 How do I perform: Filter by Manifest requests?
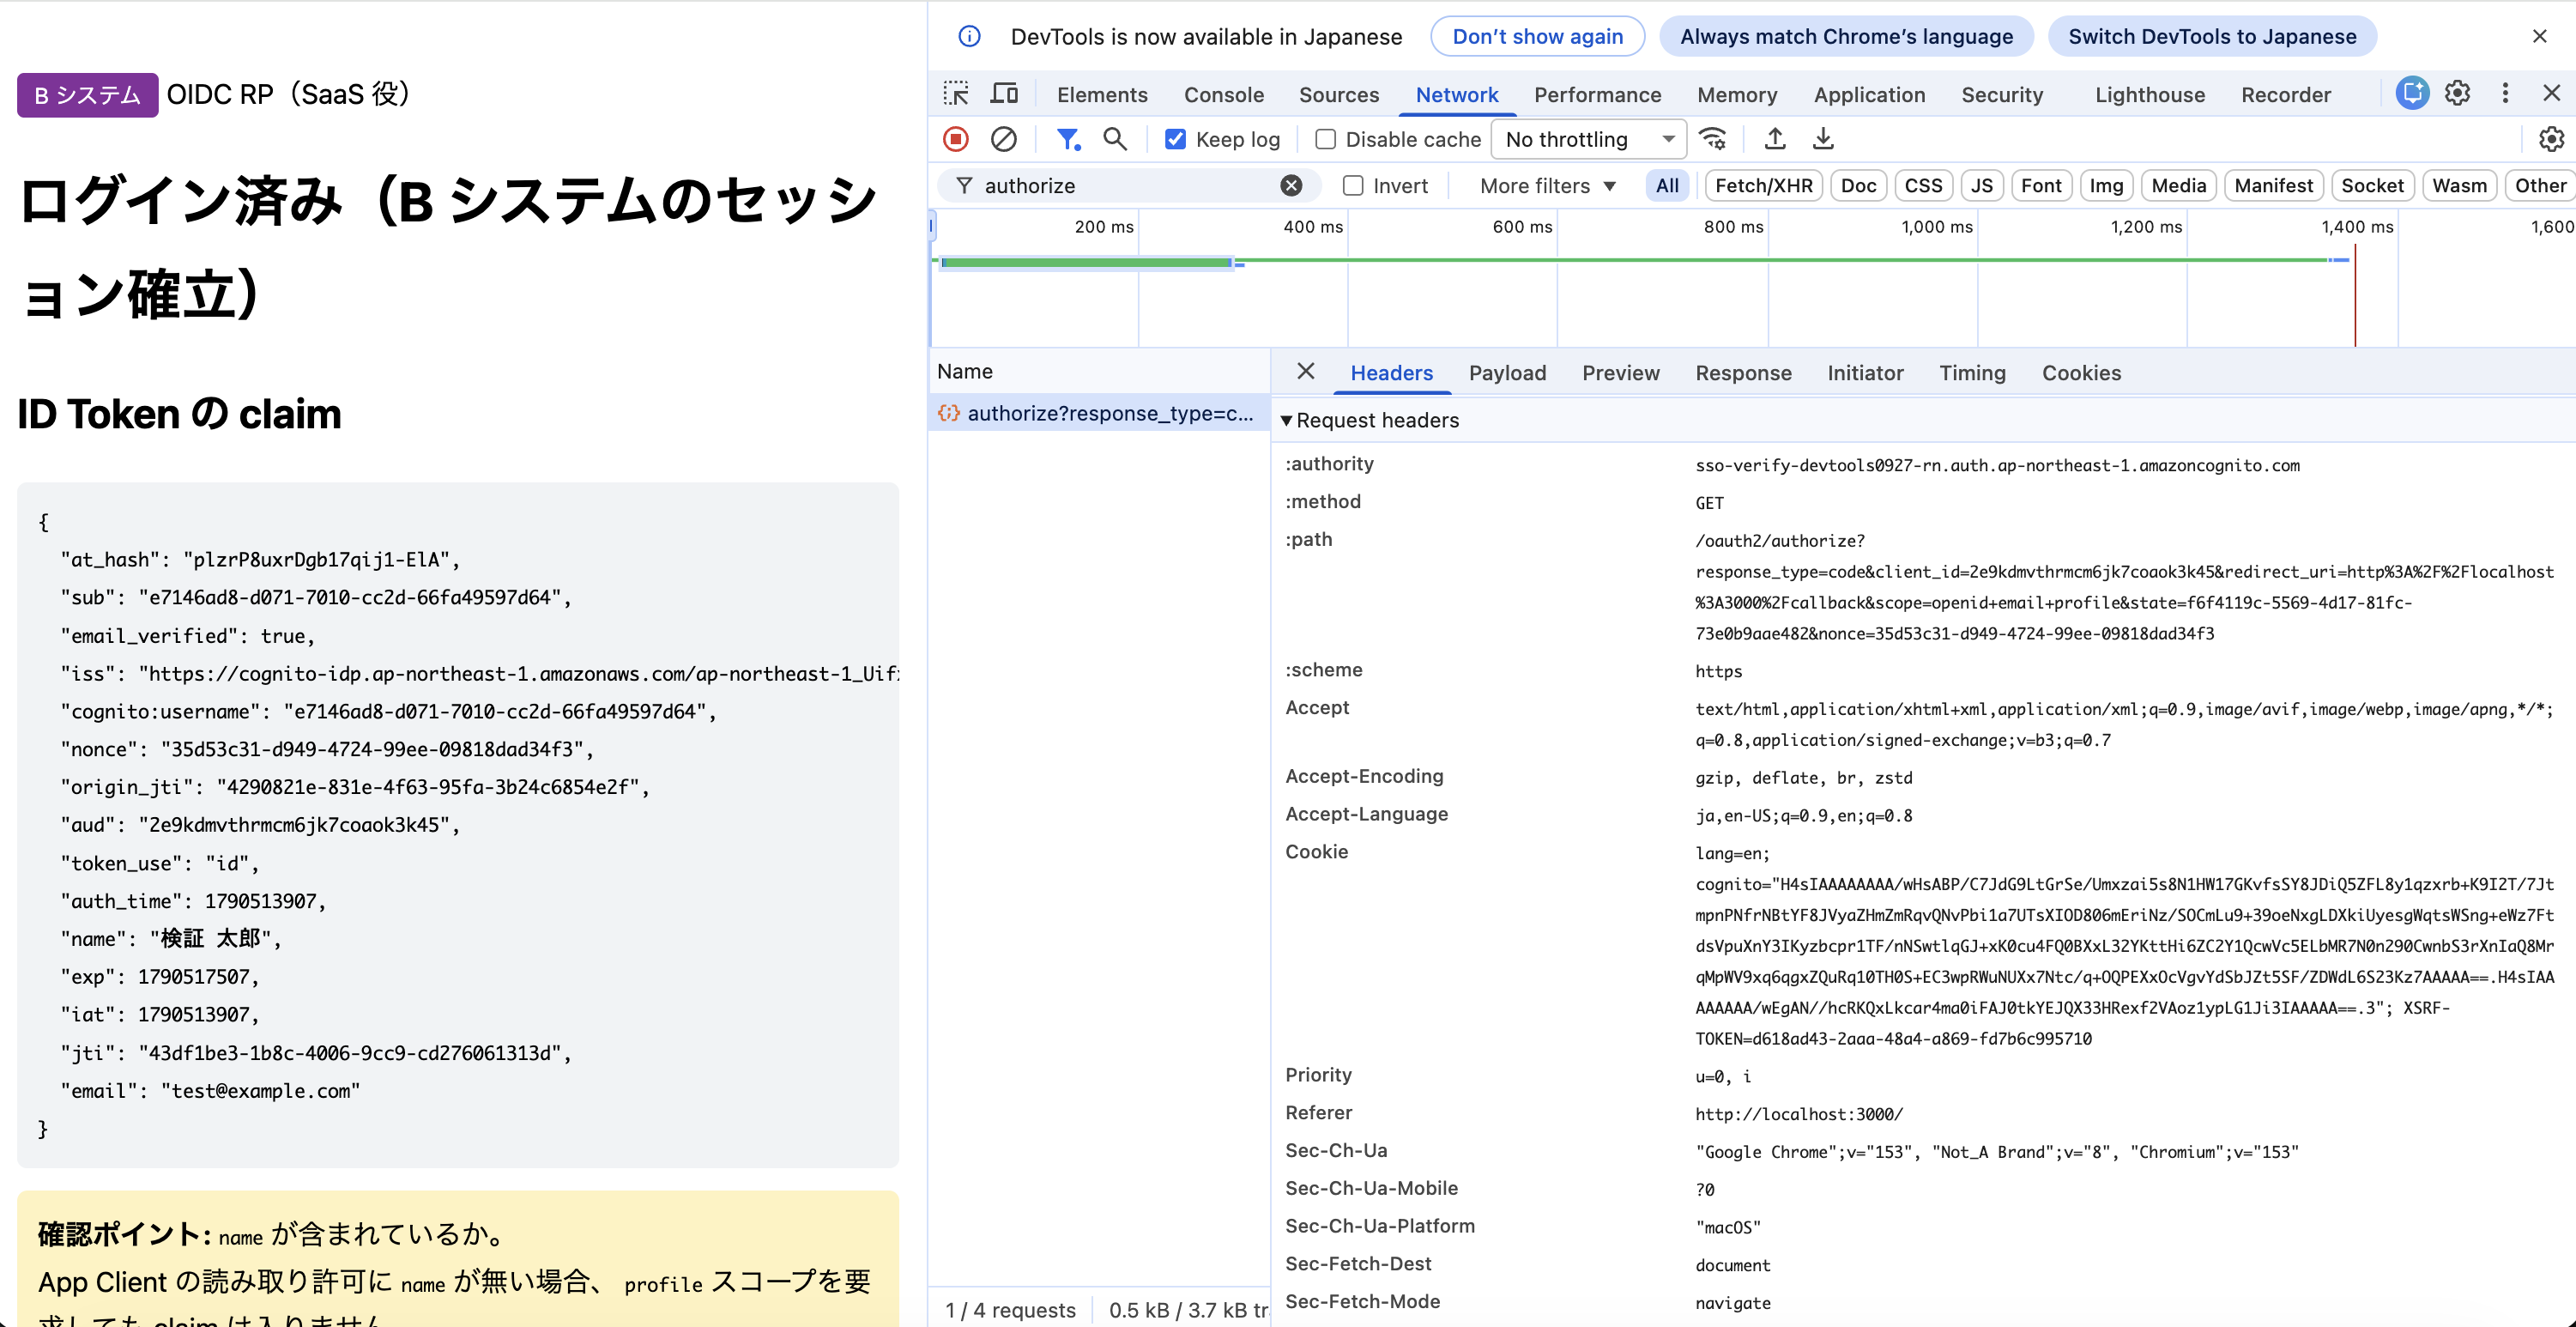coord(2273,185)
